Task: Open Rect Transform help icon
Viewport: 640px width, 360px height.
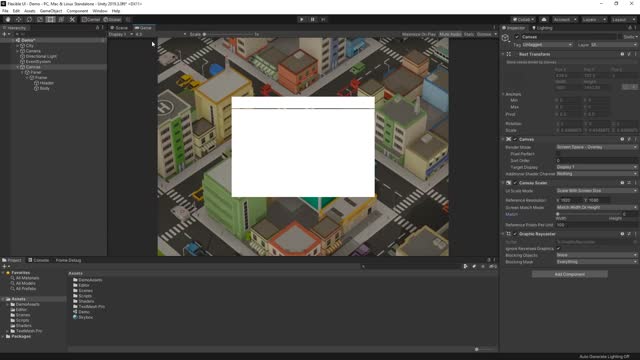Action: (x=622, y=54)
